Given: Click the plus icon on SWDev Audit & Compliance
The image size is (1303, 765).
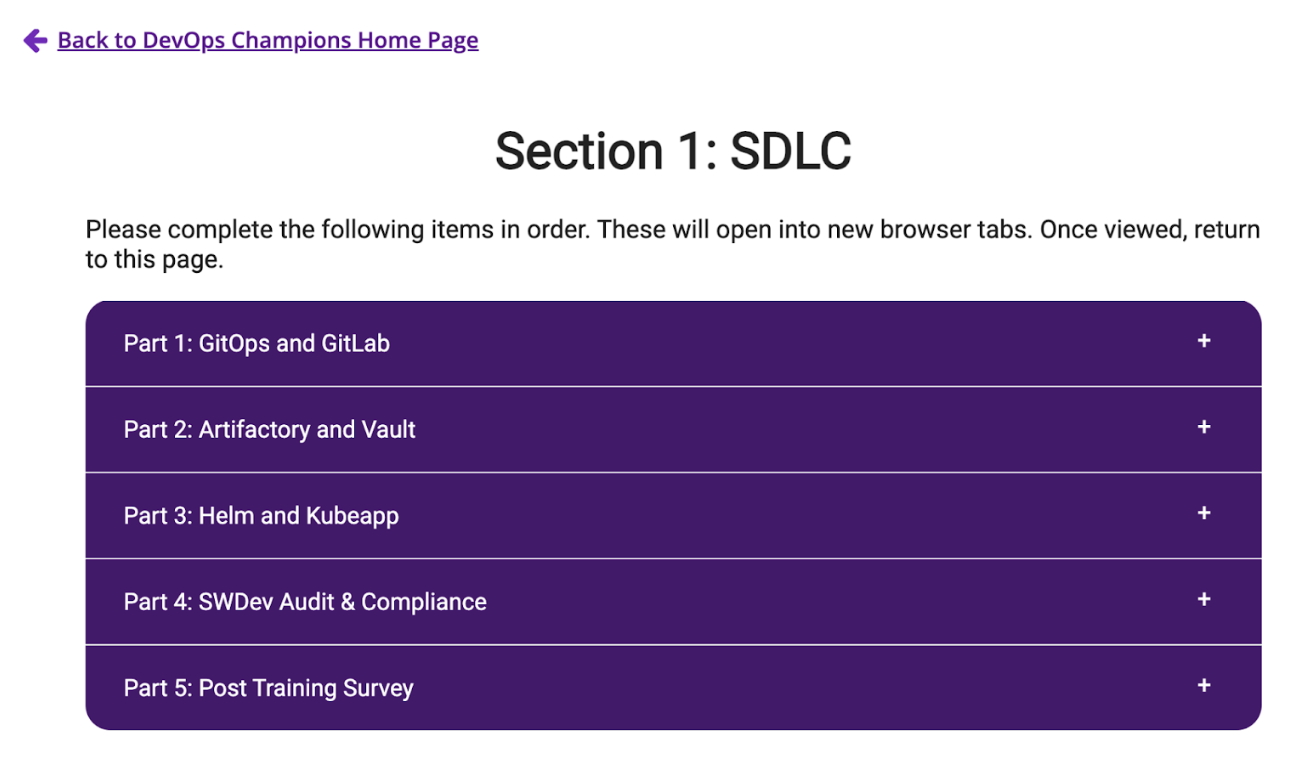Looking at the screenshot, I should point(1204,599).
